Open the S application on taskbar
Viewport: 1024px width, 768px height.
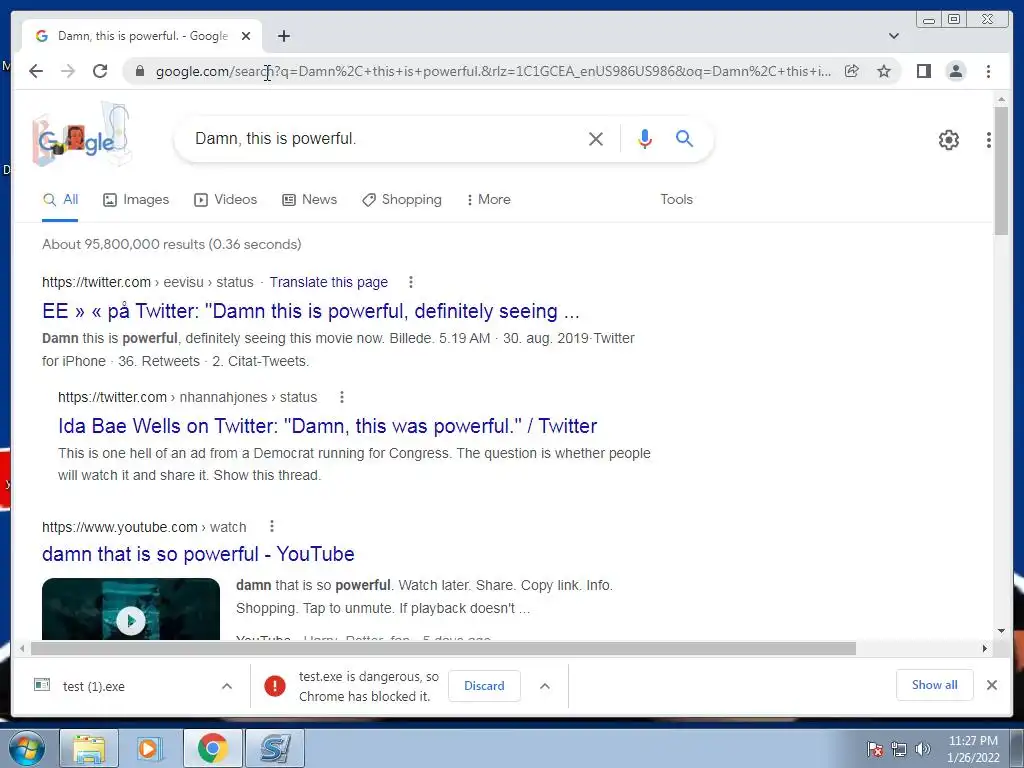coord(275,748)
